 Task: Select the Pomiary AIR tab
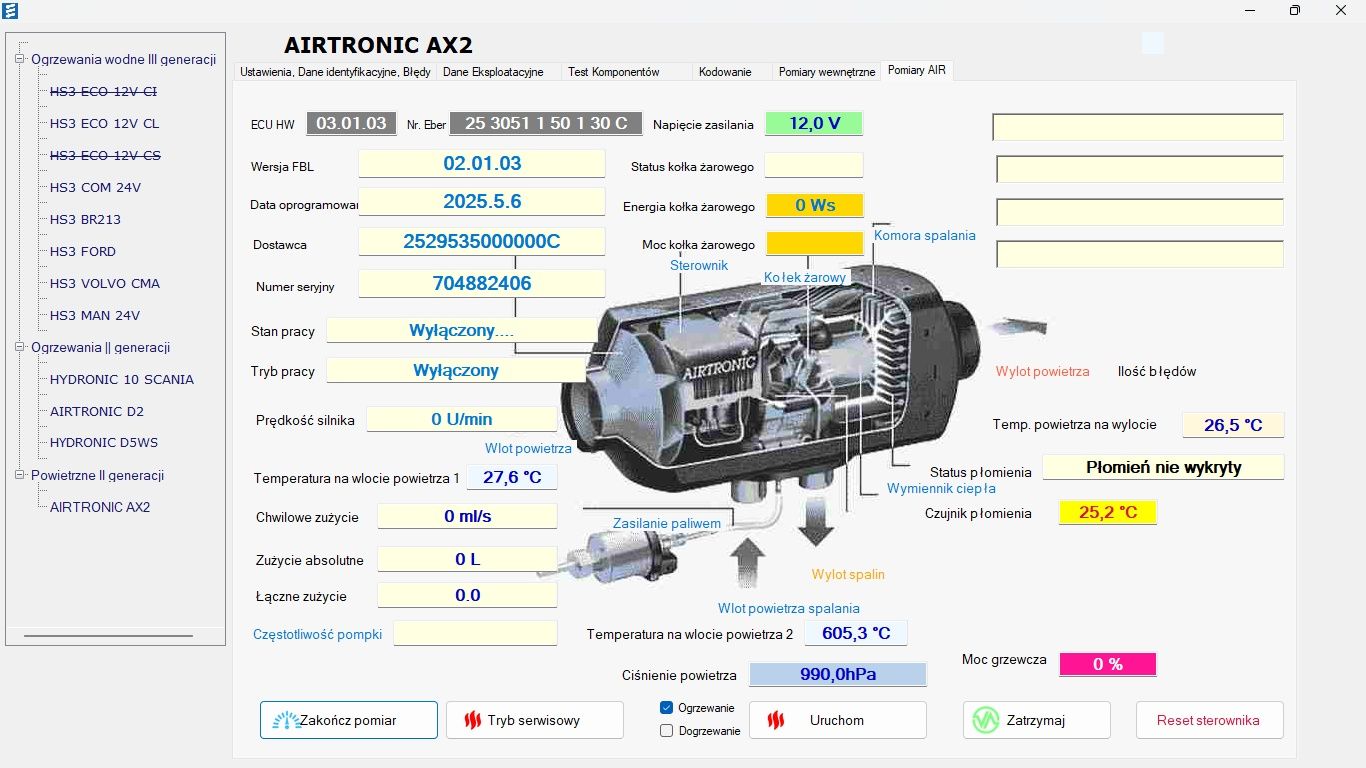pos(917,70)
